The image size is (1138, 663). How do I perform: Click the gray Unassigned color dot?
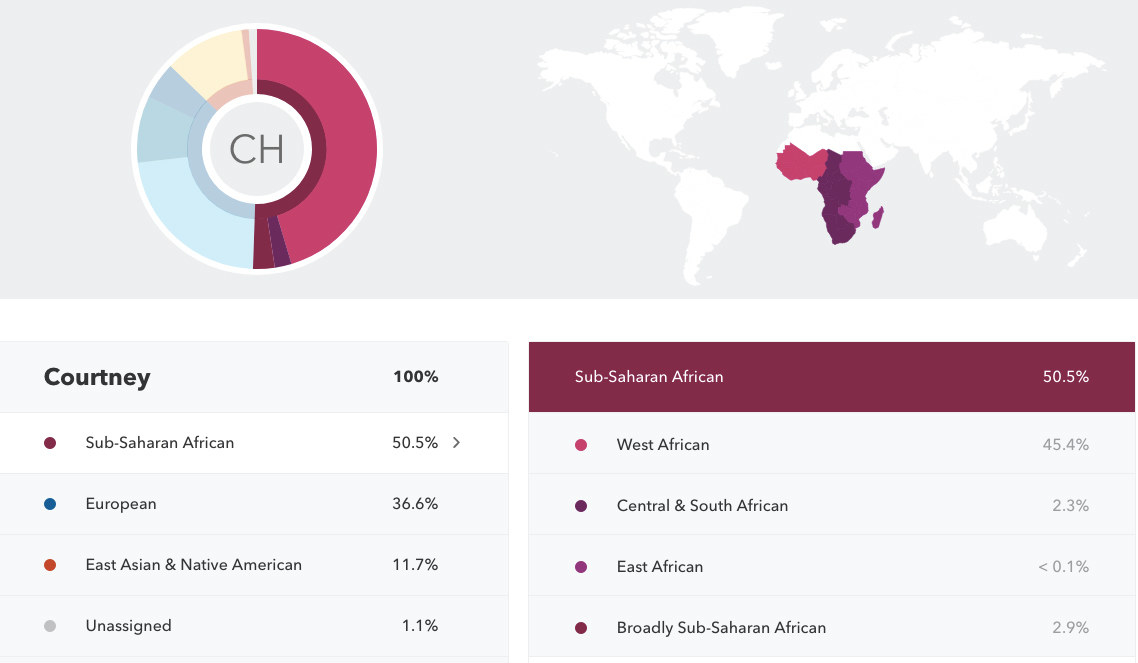(x=50, y=626)
